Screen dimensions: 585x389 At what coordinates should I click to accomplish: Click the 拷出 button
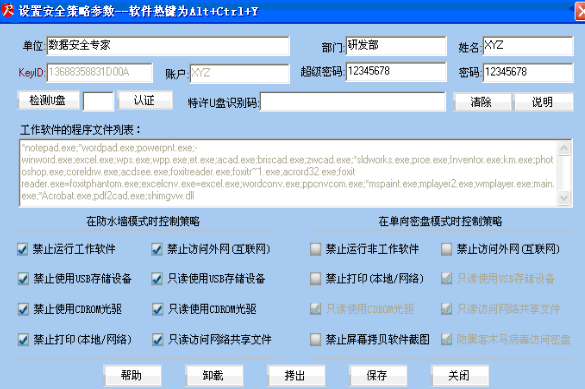click(296, 375)
